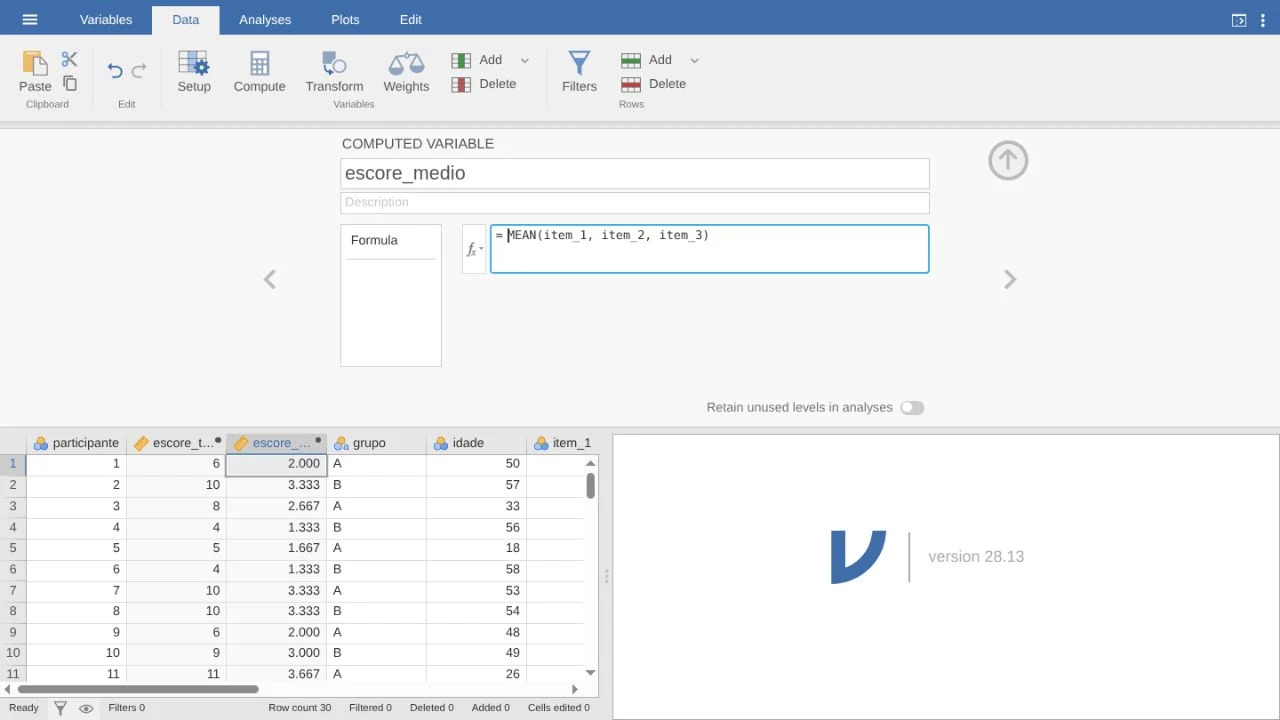Select row number 1 header
This screenshot has height=720, width=1280.
coord(13,464)
